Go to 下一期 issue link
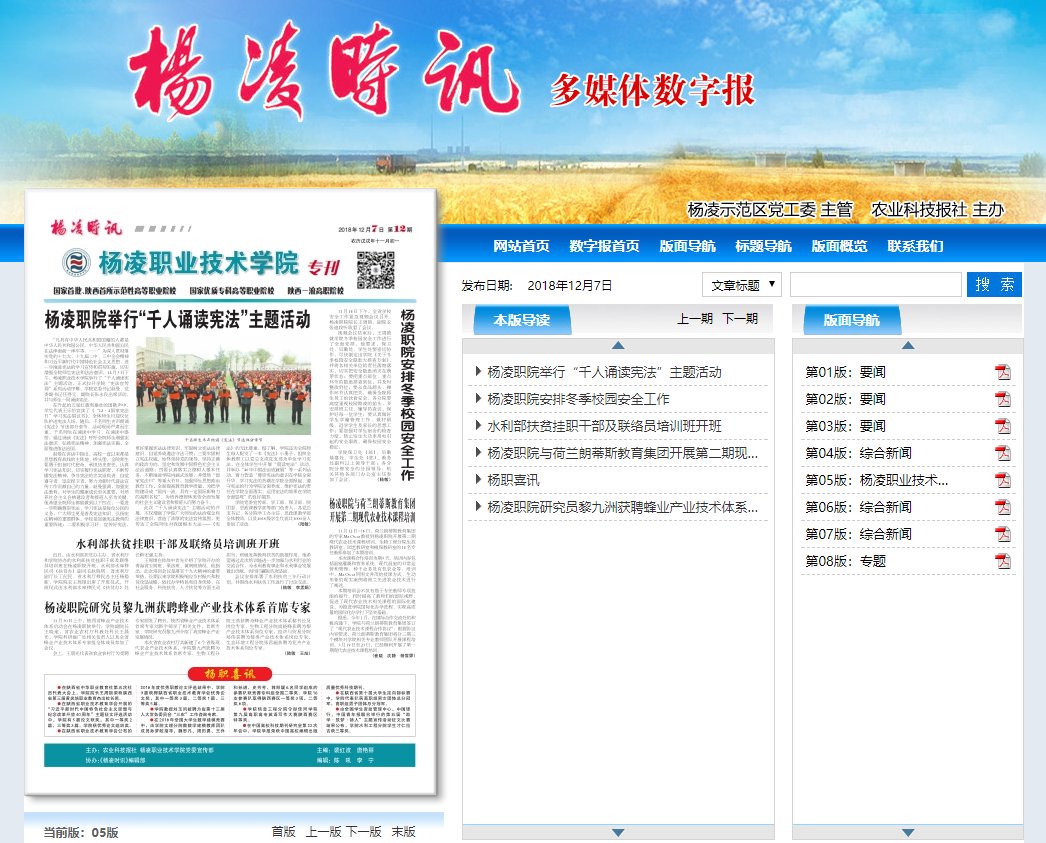1046x843 pixels. click(740, 319)
